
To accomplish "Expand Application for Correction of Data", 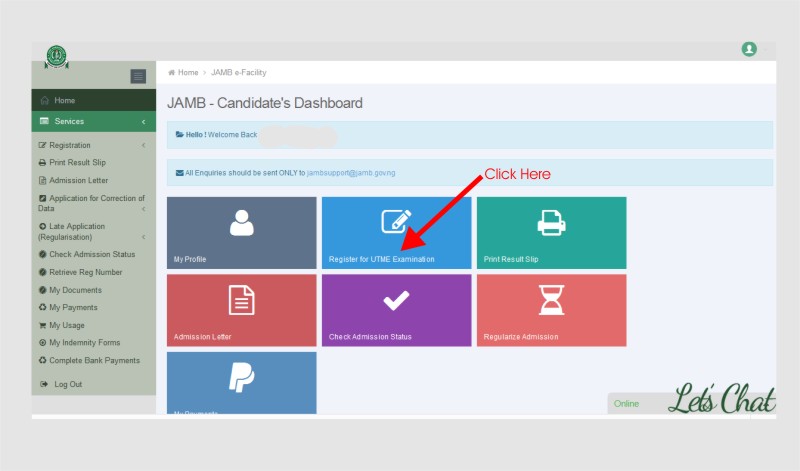I will pos(92,203).
